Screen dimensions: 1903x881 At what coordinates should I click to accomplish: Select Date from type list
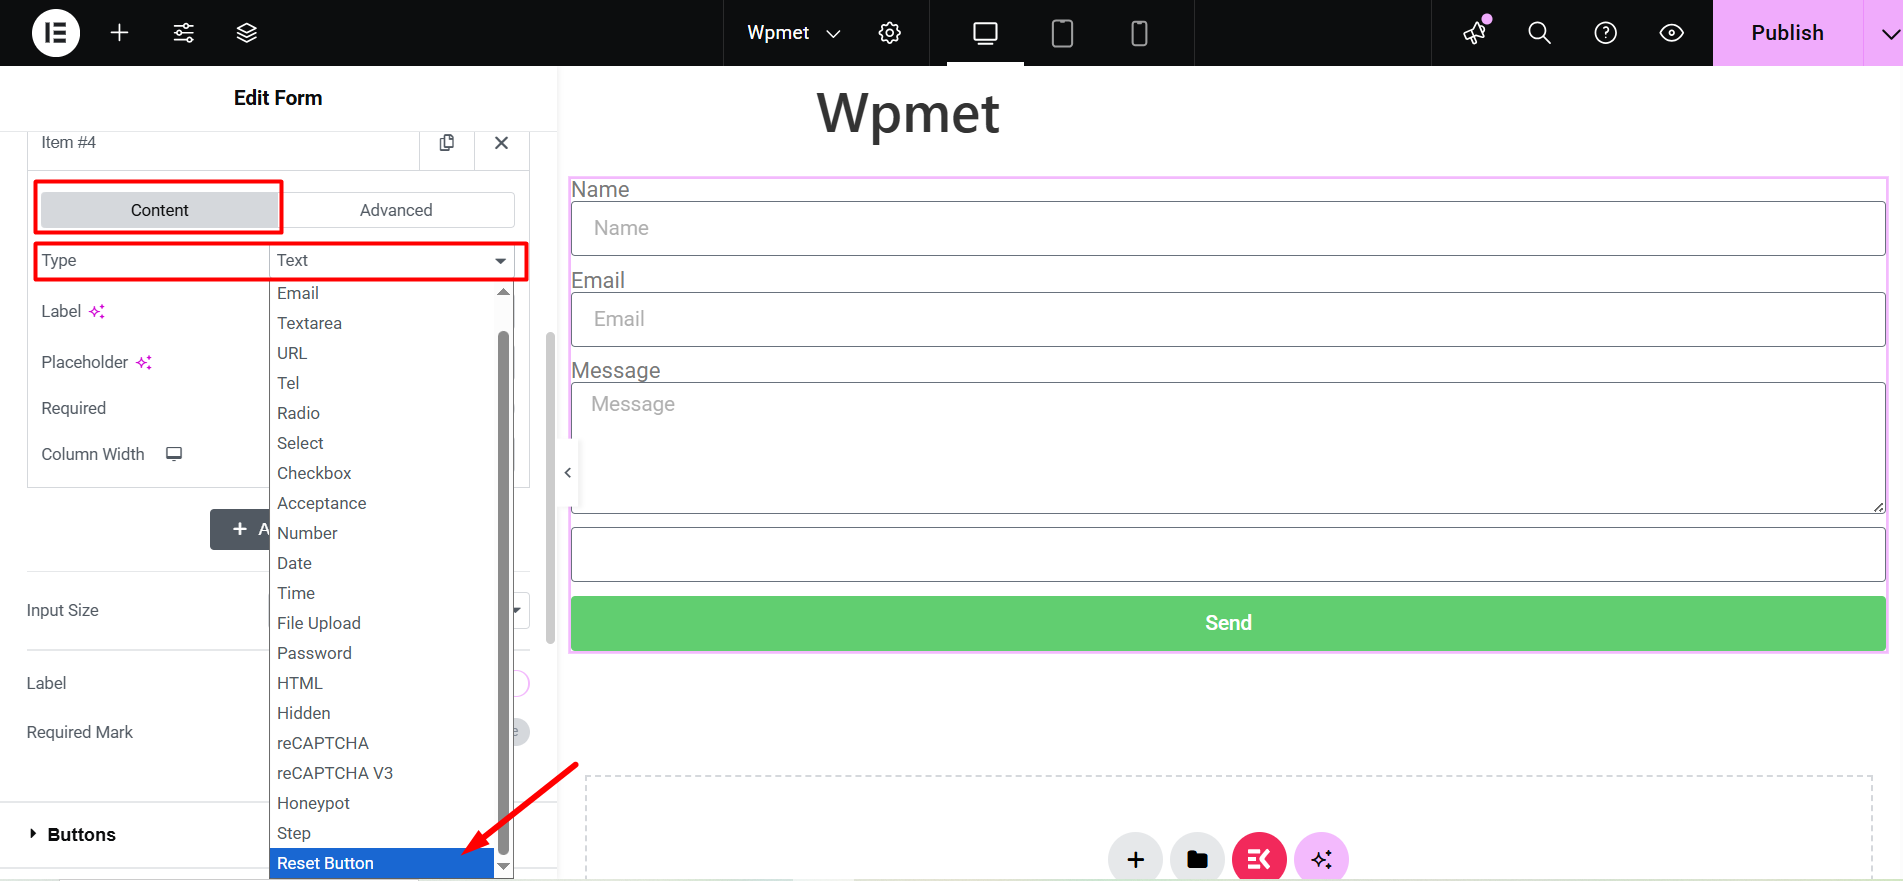[x=382, y=563]
